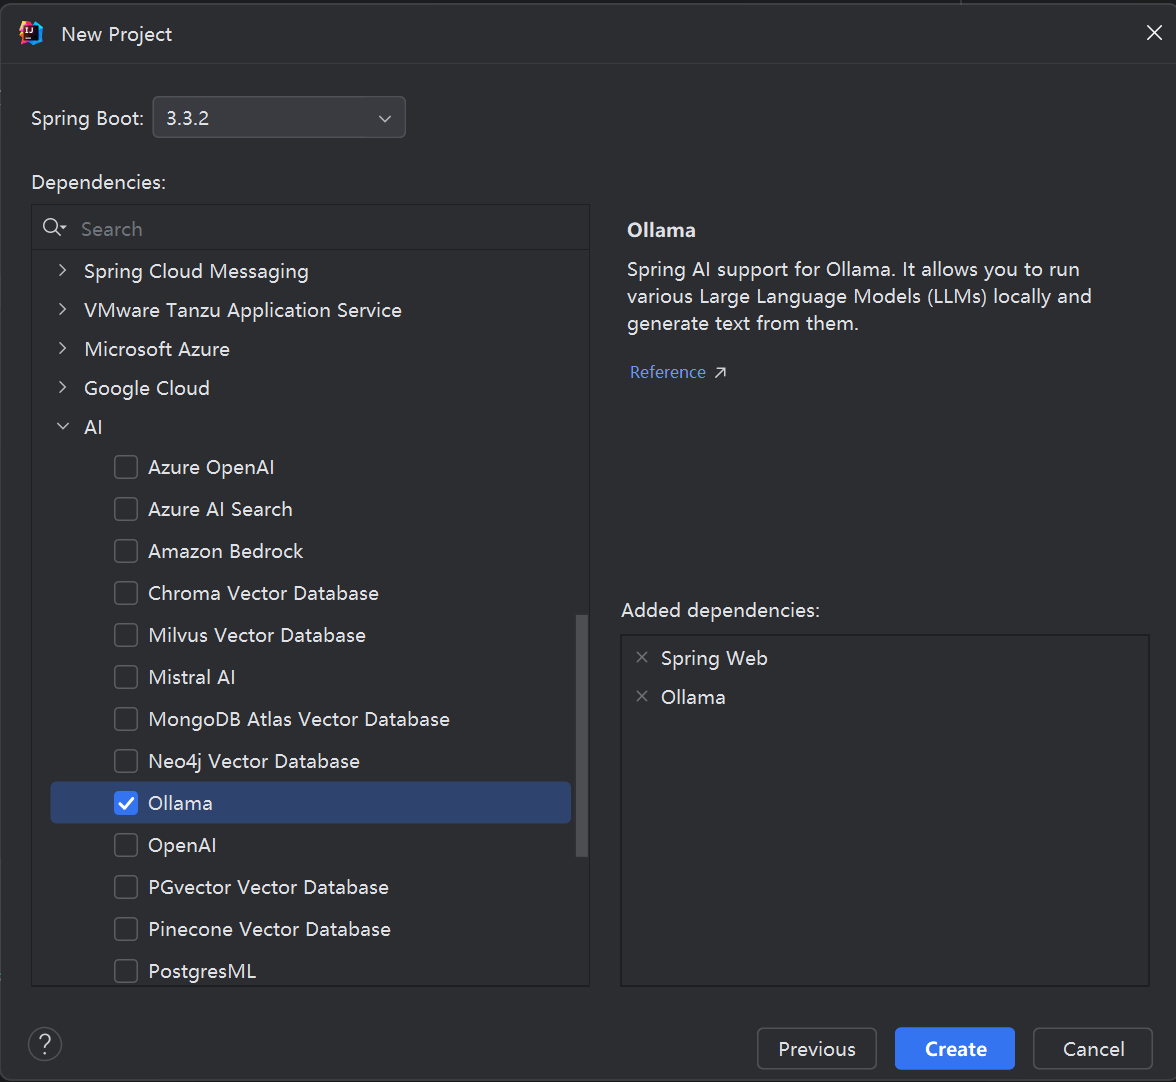1176x1082 pixels.
Task: Uncheck the Ollama dependency checkbox
Action: [x=126, y=803]
